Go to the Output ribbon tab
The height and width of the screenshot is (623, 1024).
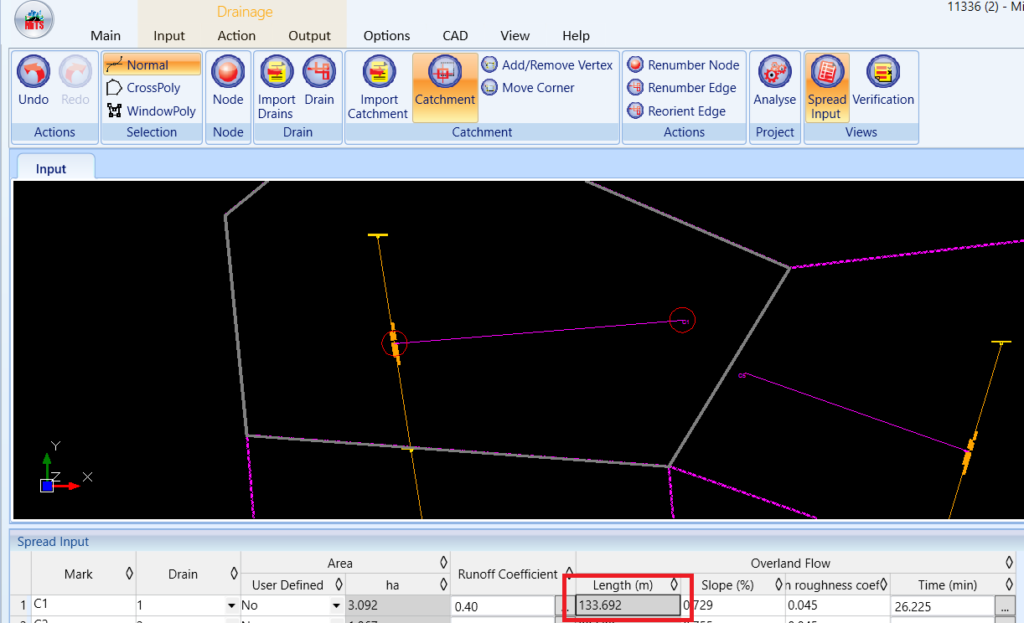tap(310, 35)
